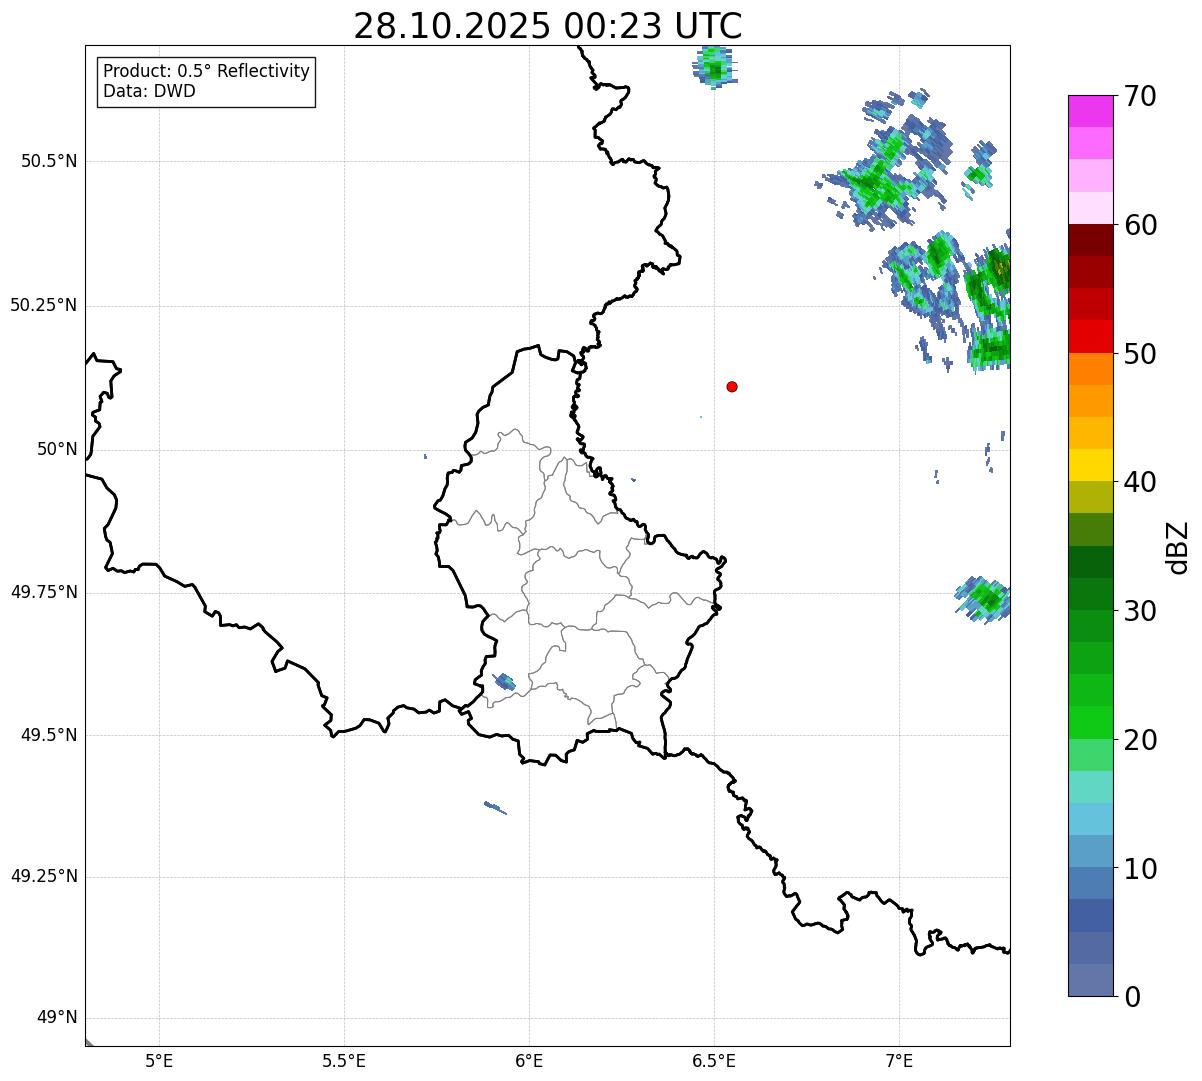Click the title timestamp 28.10.2025 00:23 UTC

tap(548, 26)
